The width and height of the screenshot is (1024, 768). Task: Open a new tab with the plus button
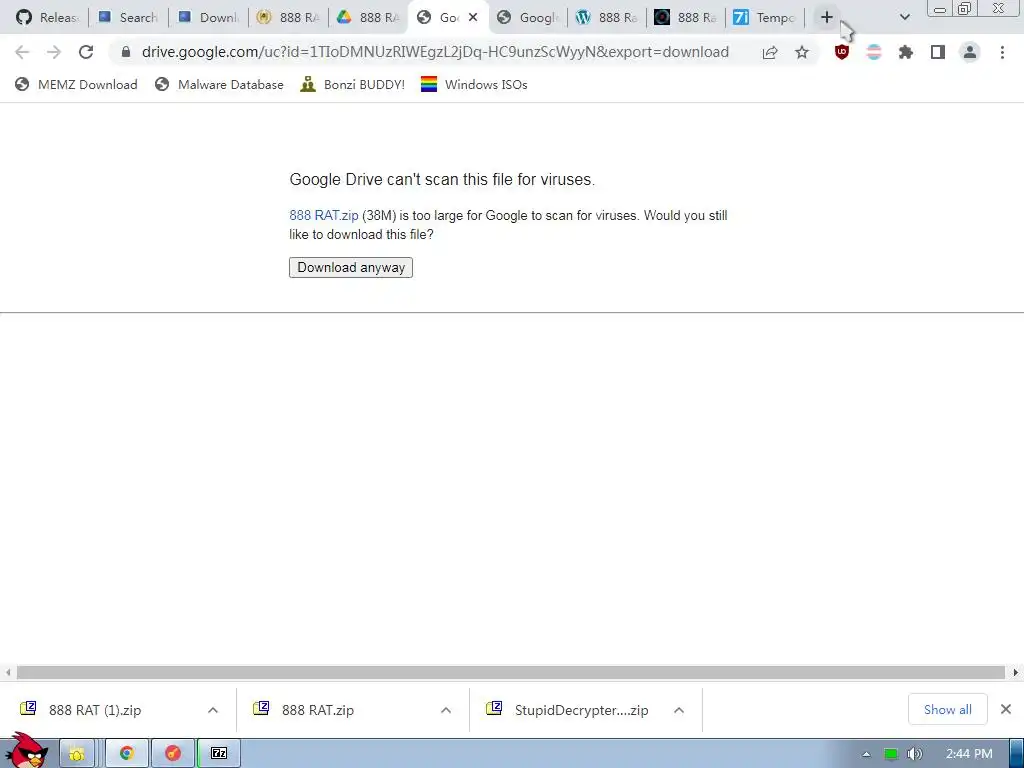pos(827,18)
